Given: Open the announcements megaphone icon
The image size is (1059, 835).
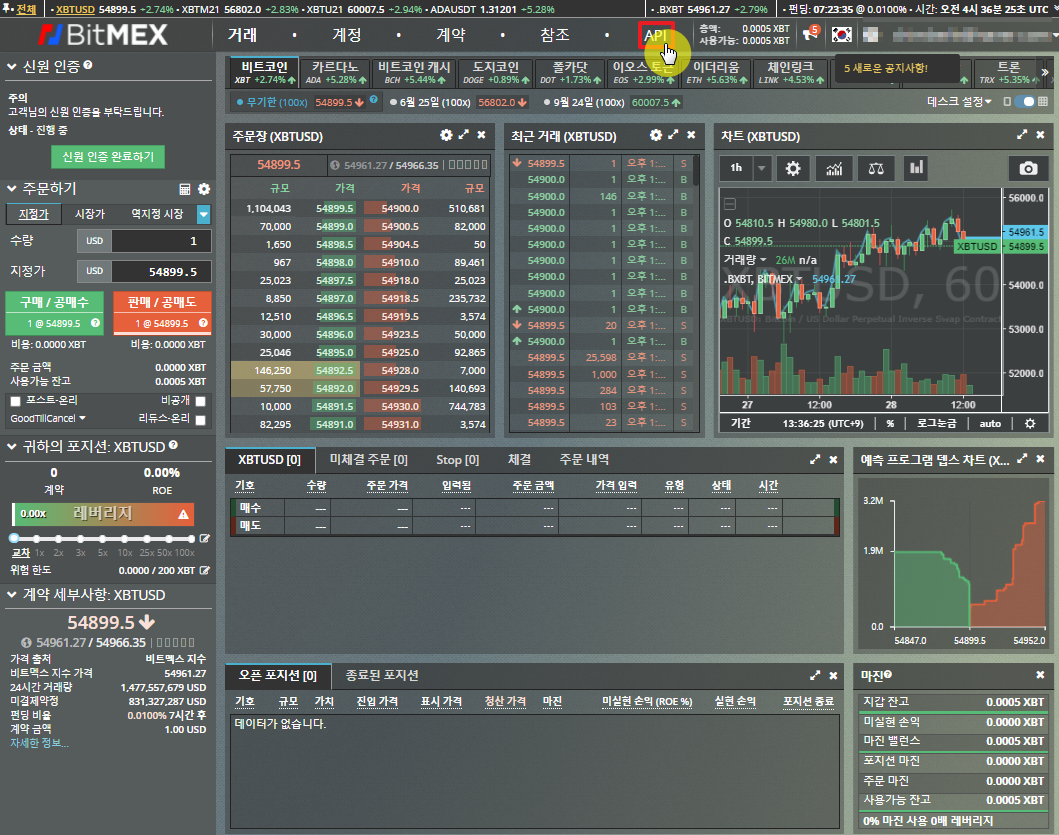Looking at the screenshot, I should [x=808, y=35].
